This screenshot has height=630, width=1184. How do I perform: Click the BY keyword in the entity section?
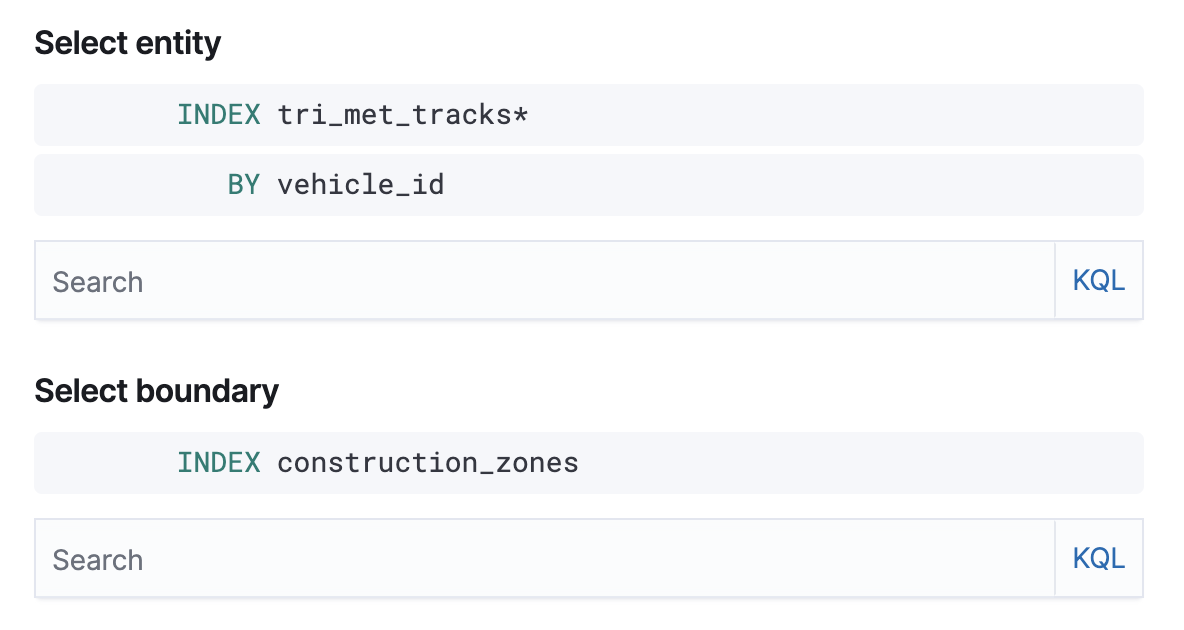click(244, 184)
